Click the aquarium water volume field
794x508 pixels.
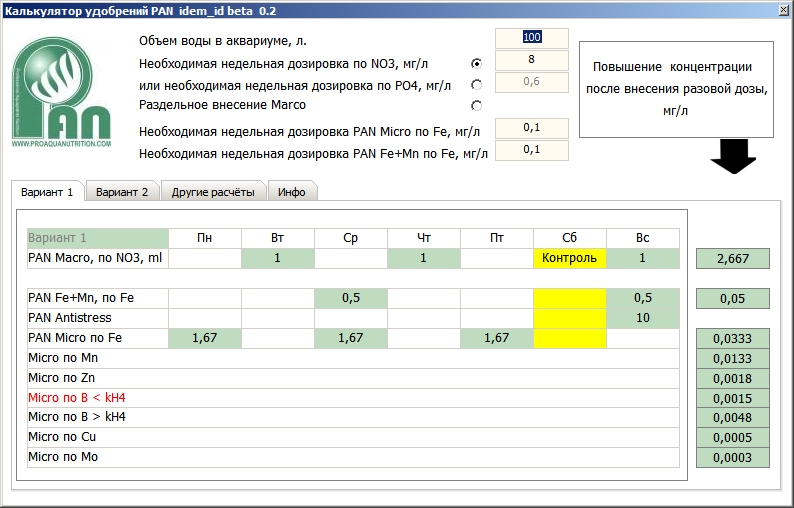click(x=532, y=38)
